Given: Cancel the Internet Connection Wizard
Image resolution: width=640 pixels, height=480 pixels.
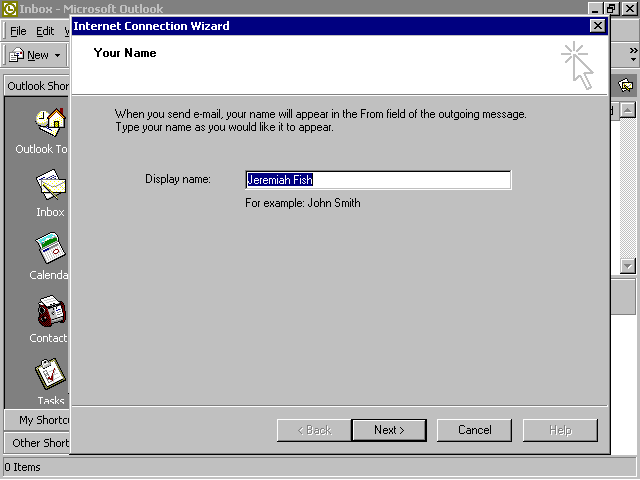Looking at the screenshot, I should 474,430.
